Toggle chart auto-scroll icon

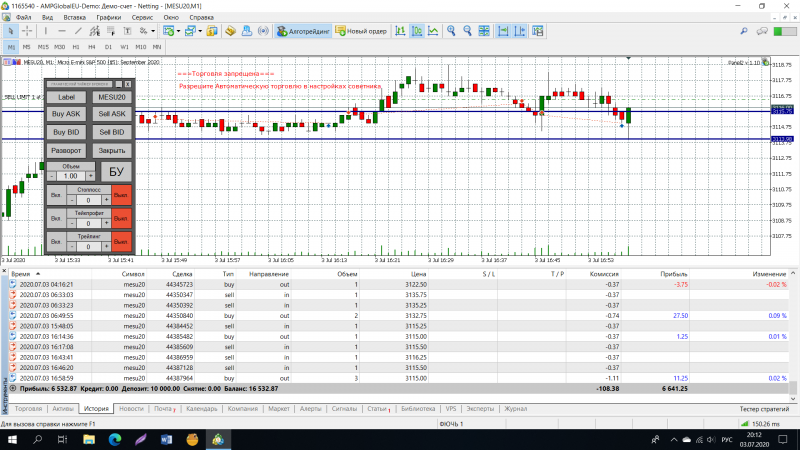503,31
